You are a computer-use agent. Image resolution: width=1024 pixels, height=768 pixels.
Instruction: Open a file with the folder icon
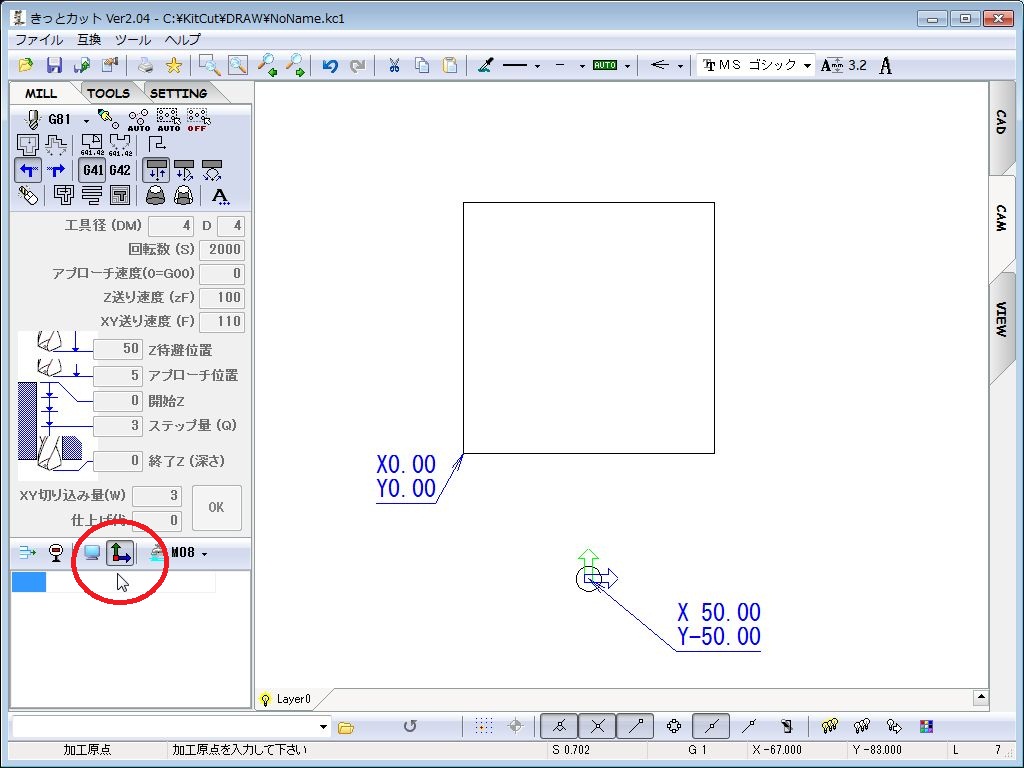25,65
